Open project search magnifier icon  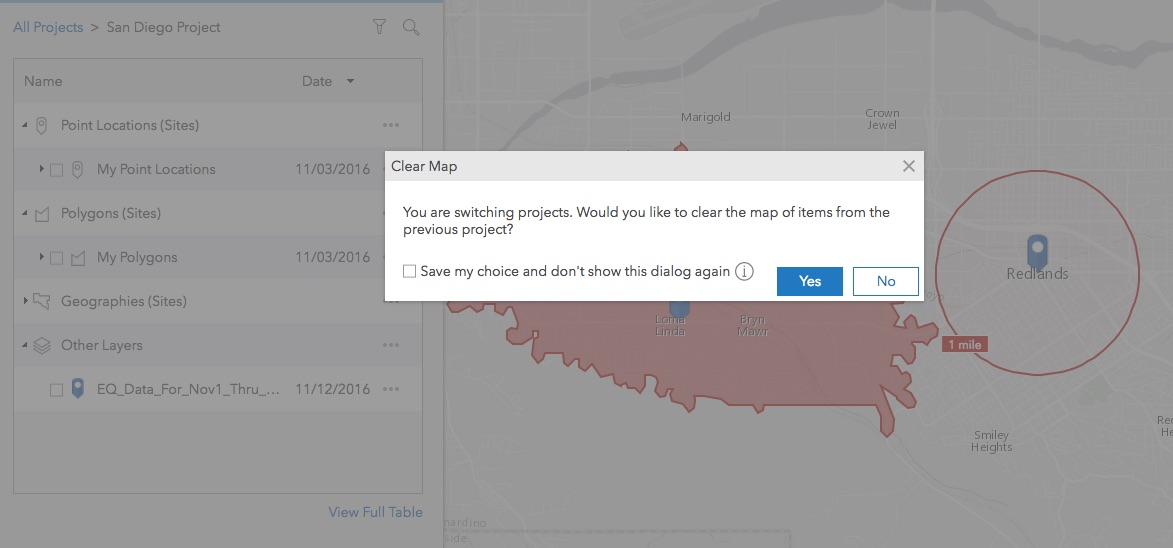pyautogui.click(x=411, y=27)
